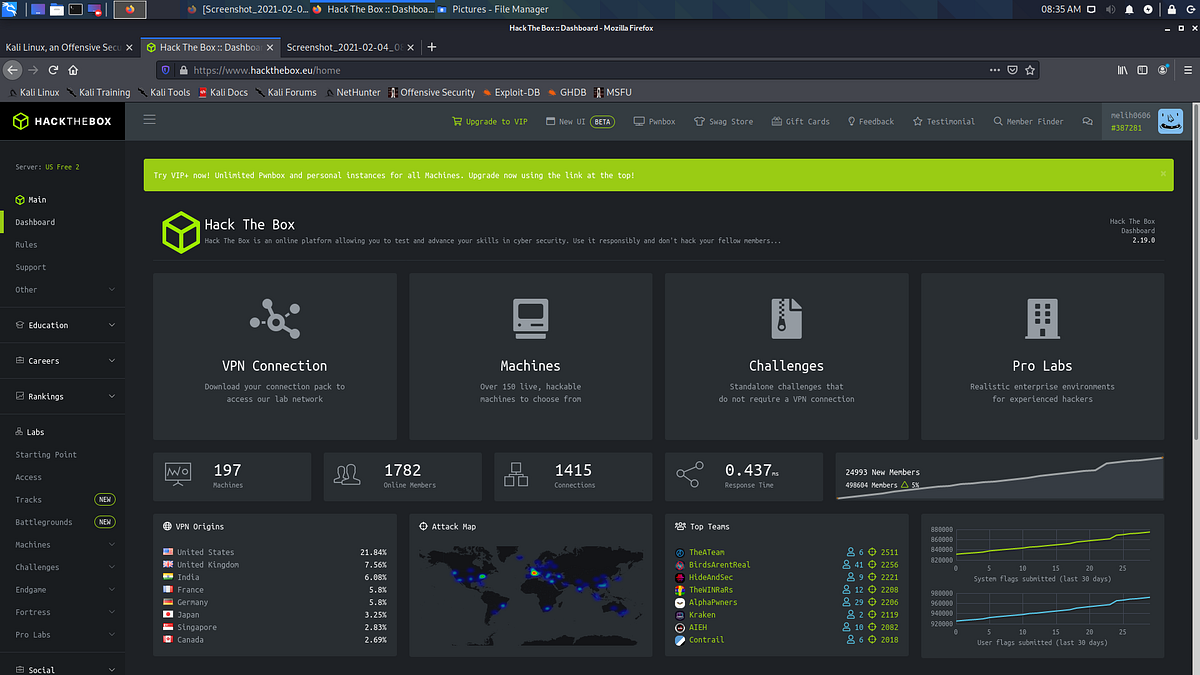Open the Challenges card icon

tap(786, 317)
